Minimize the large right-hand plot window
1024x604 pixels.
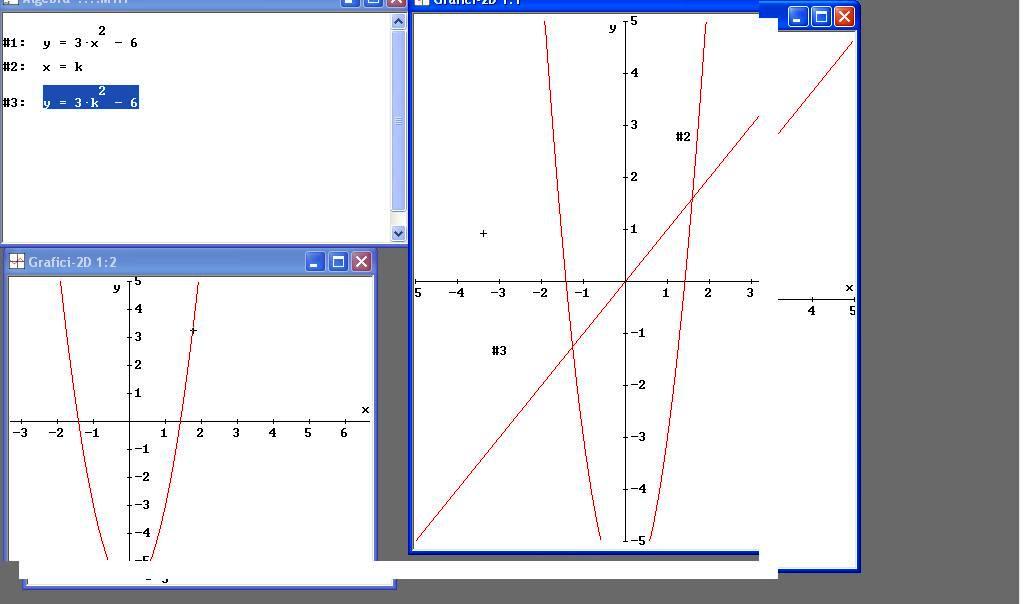(797, 16)
